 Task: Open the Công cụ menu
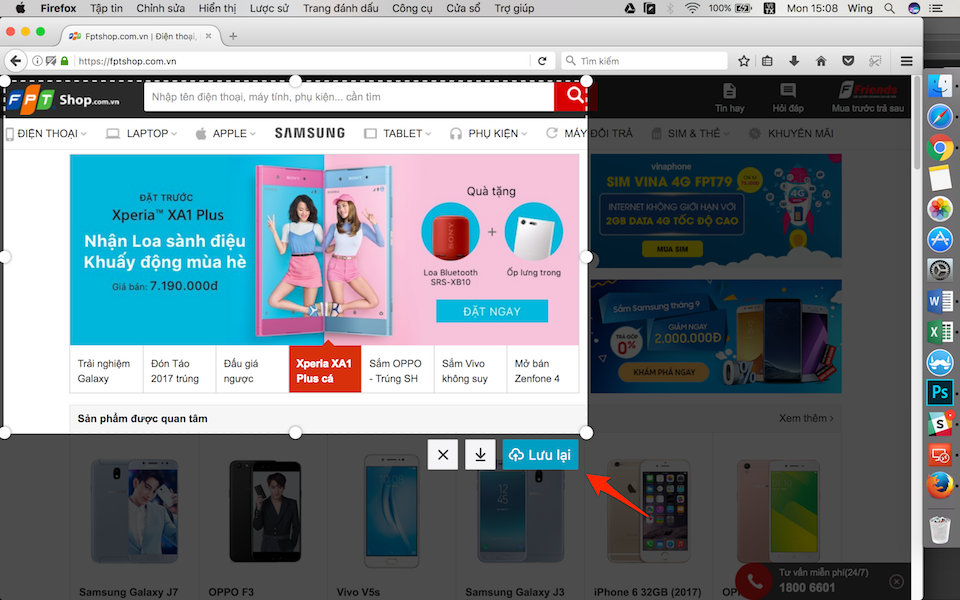[412, 8]
